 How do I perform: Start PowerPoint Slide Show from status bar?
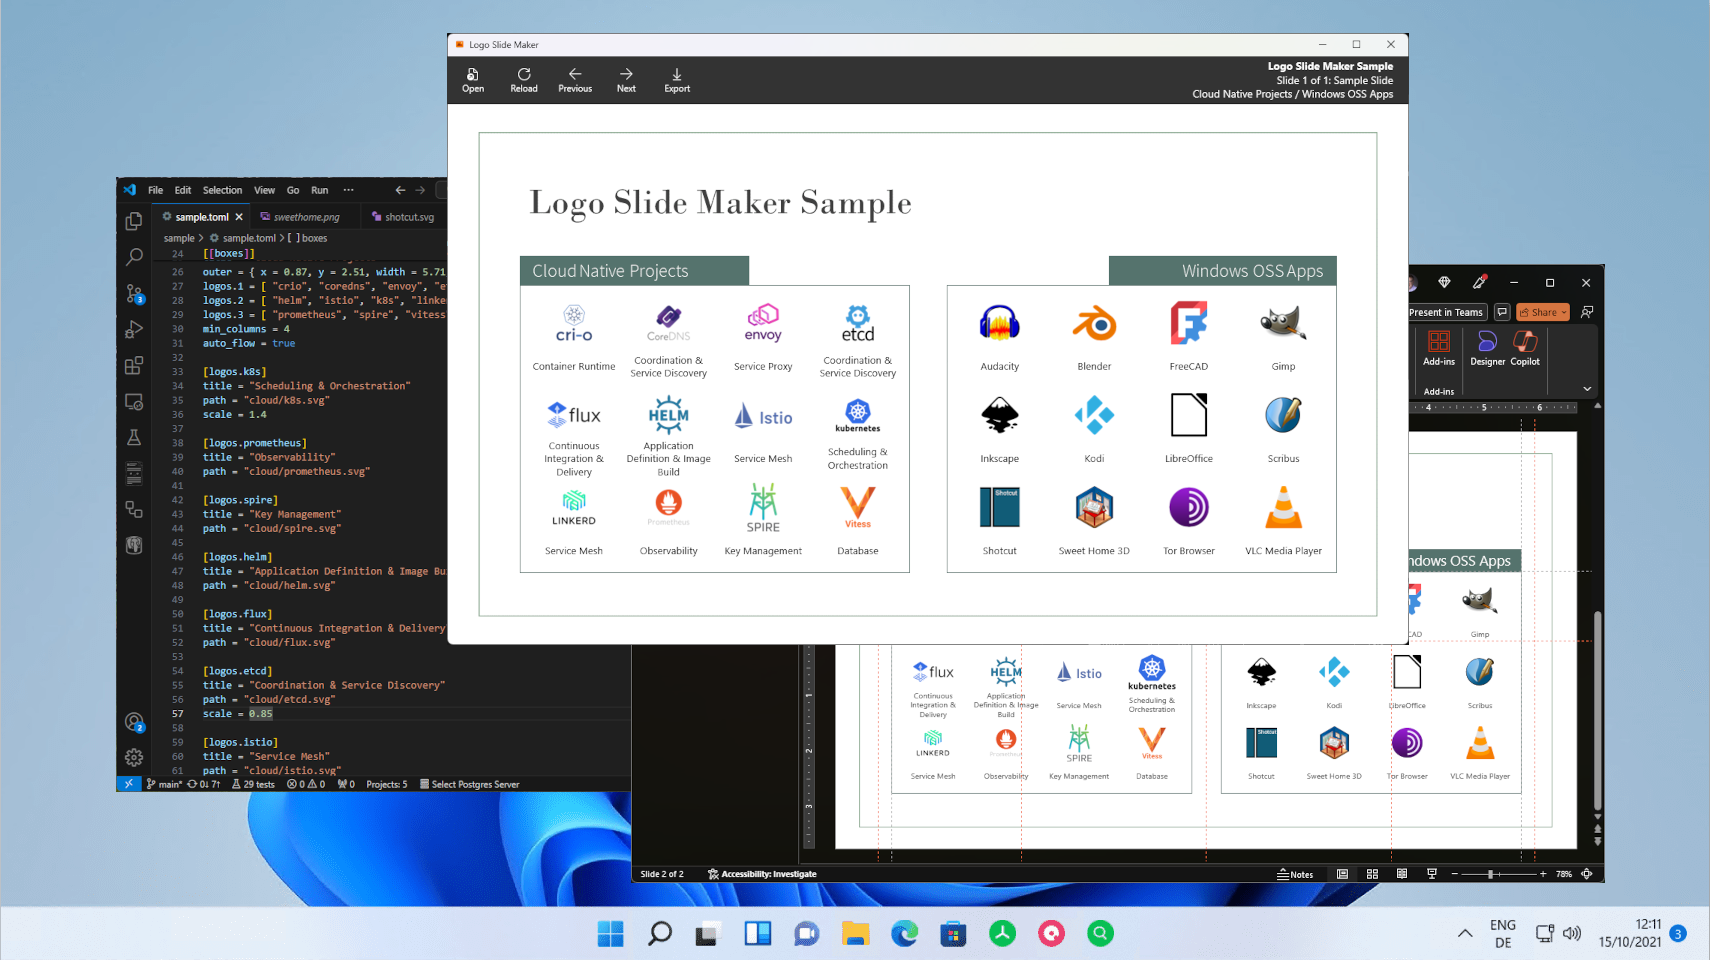tap(1432, 874)
